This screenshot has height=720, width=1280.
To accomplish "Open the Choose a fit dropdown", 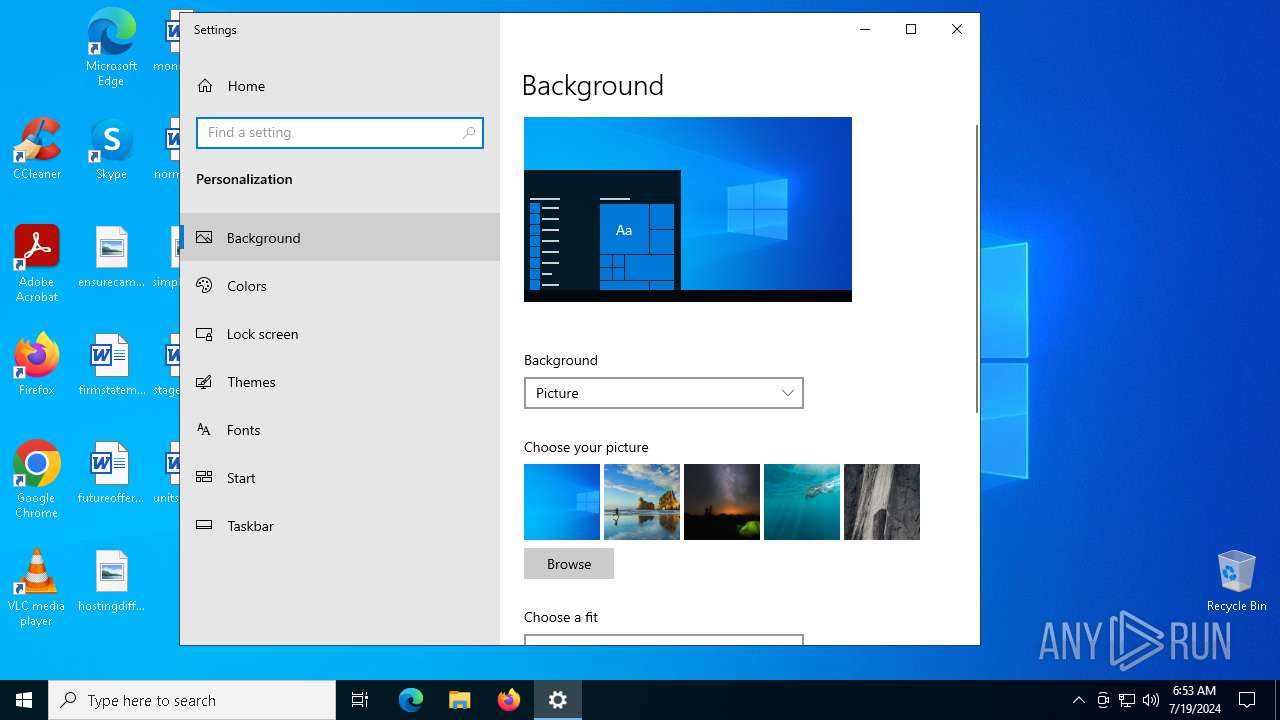I will (664, 640).
